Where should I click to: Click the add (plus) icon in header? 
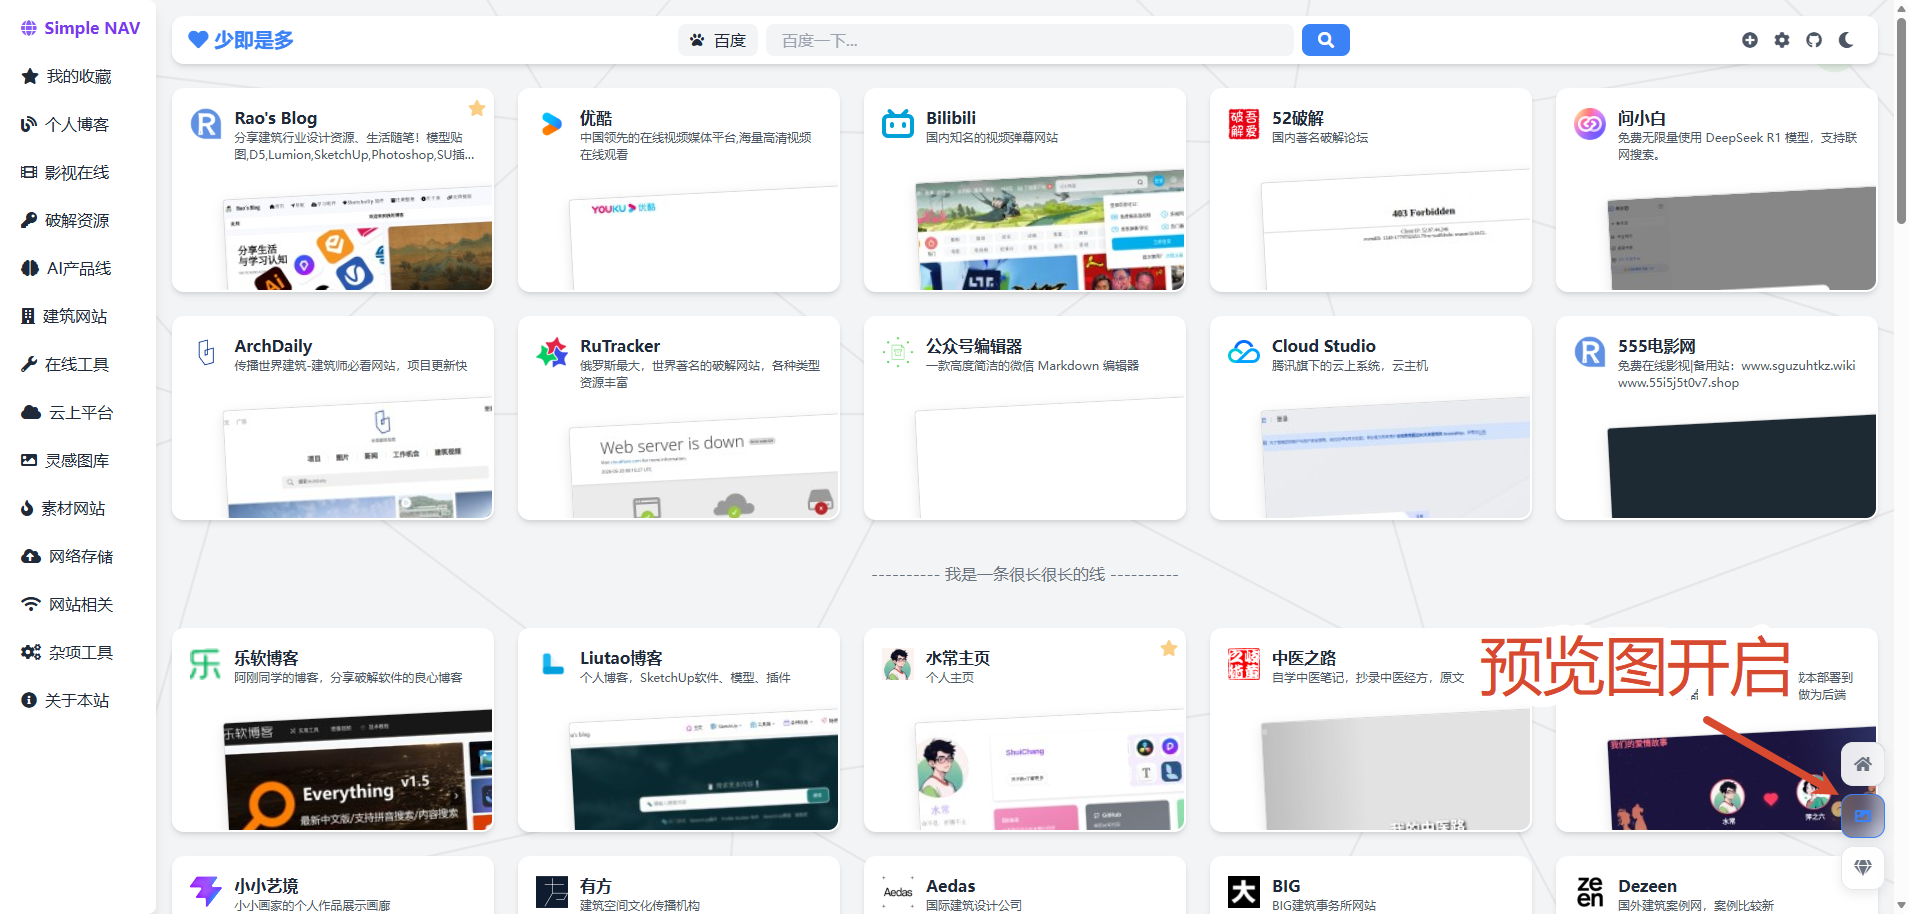(x=1749, y=40)
